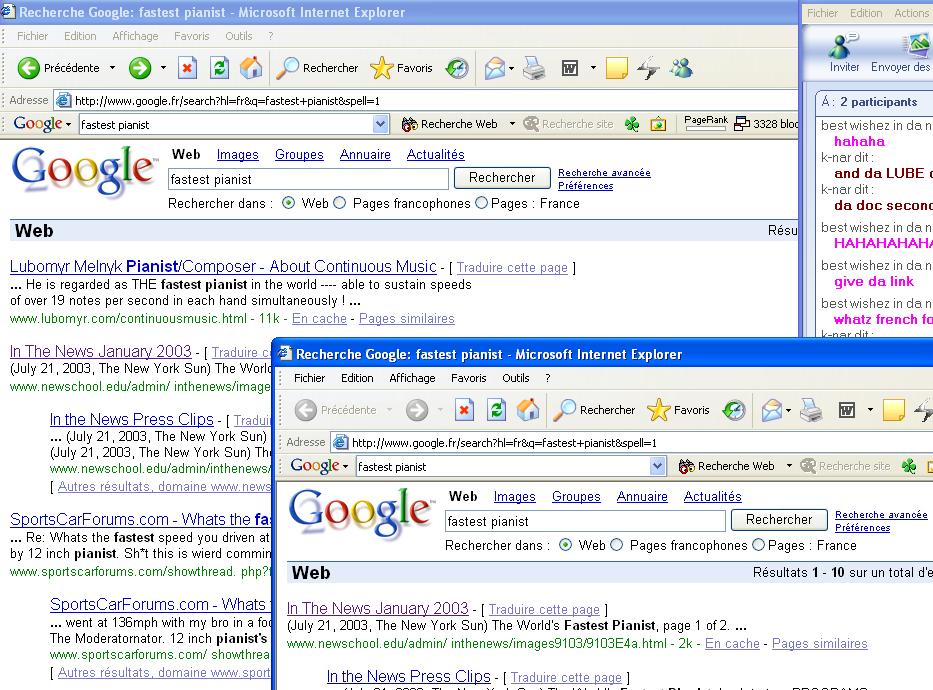This screenshot has height=690, width=933.
Task: Click the PageRank bar in the rear Google toolbar
Action: [706, 123]
